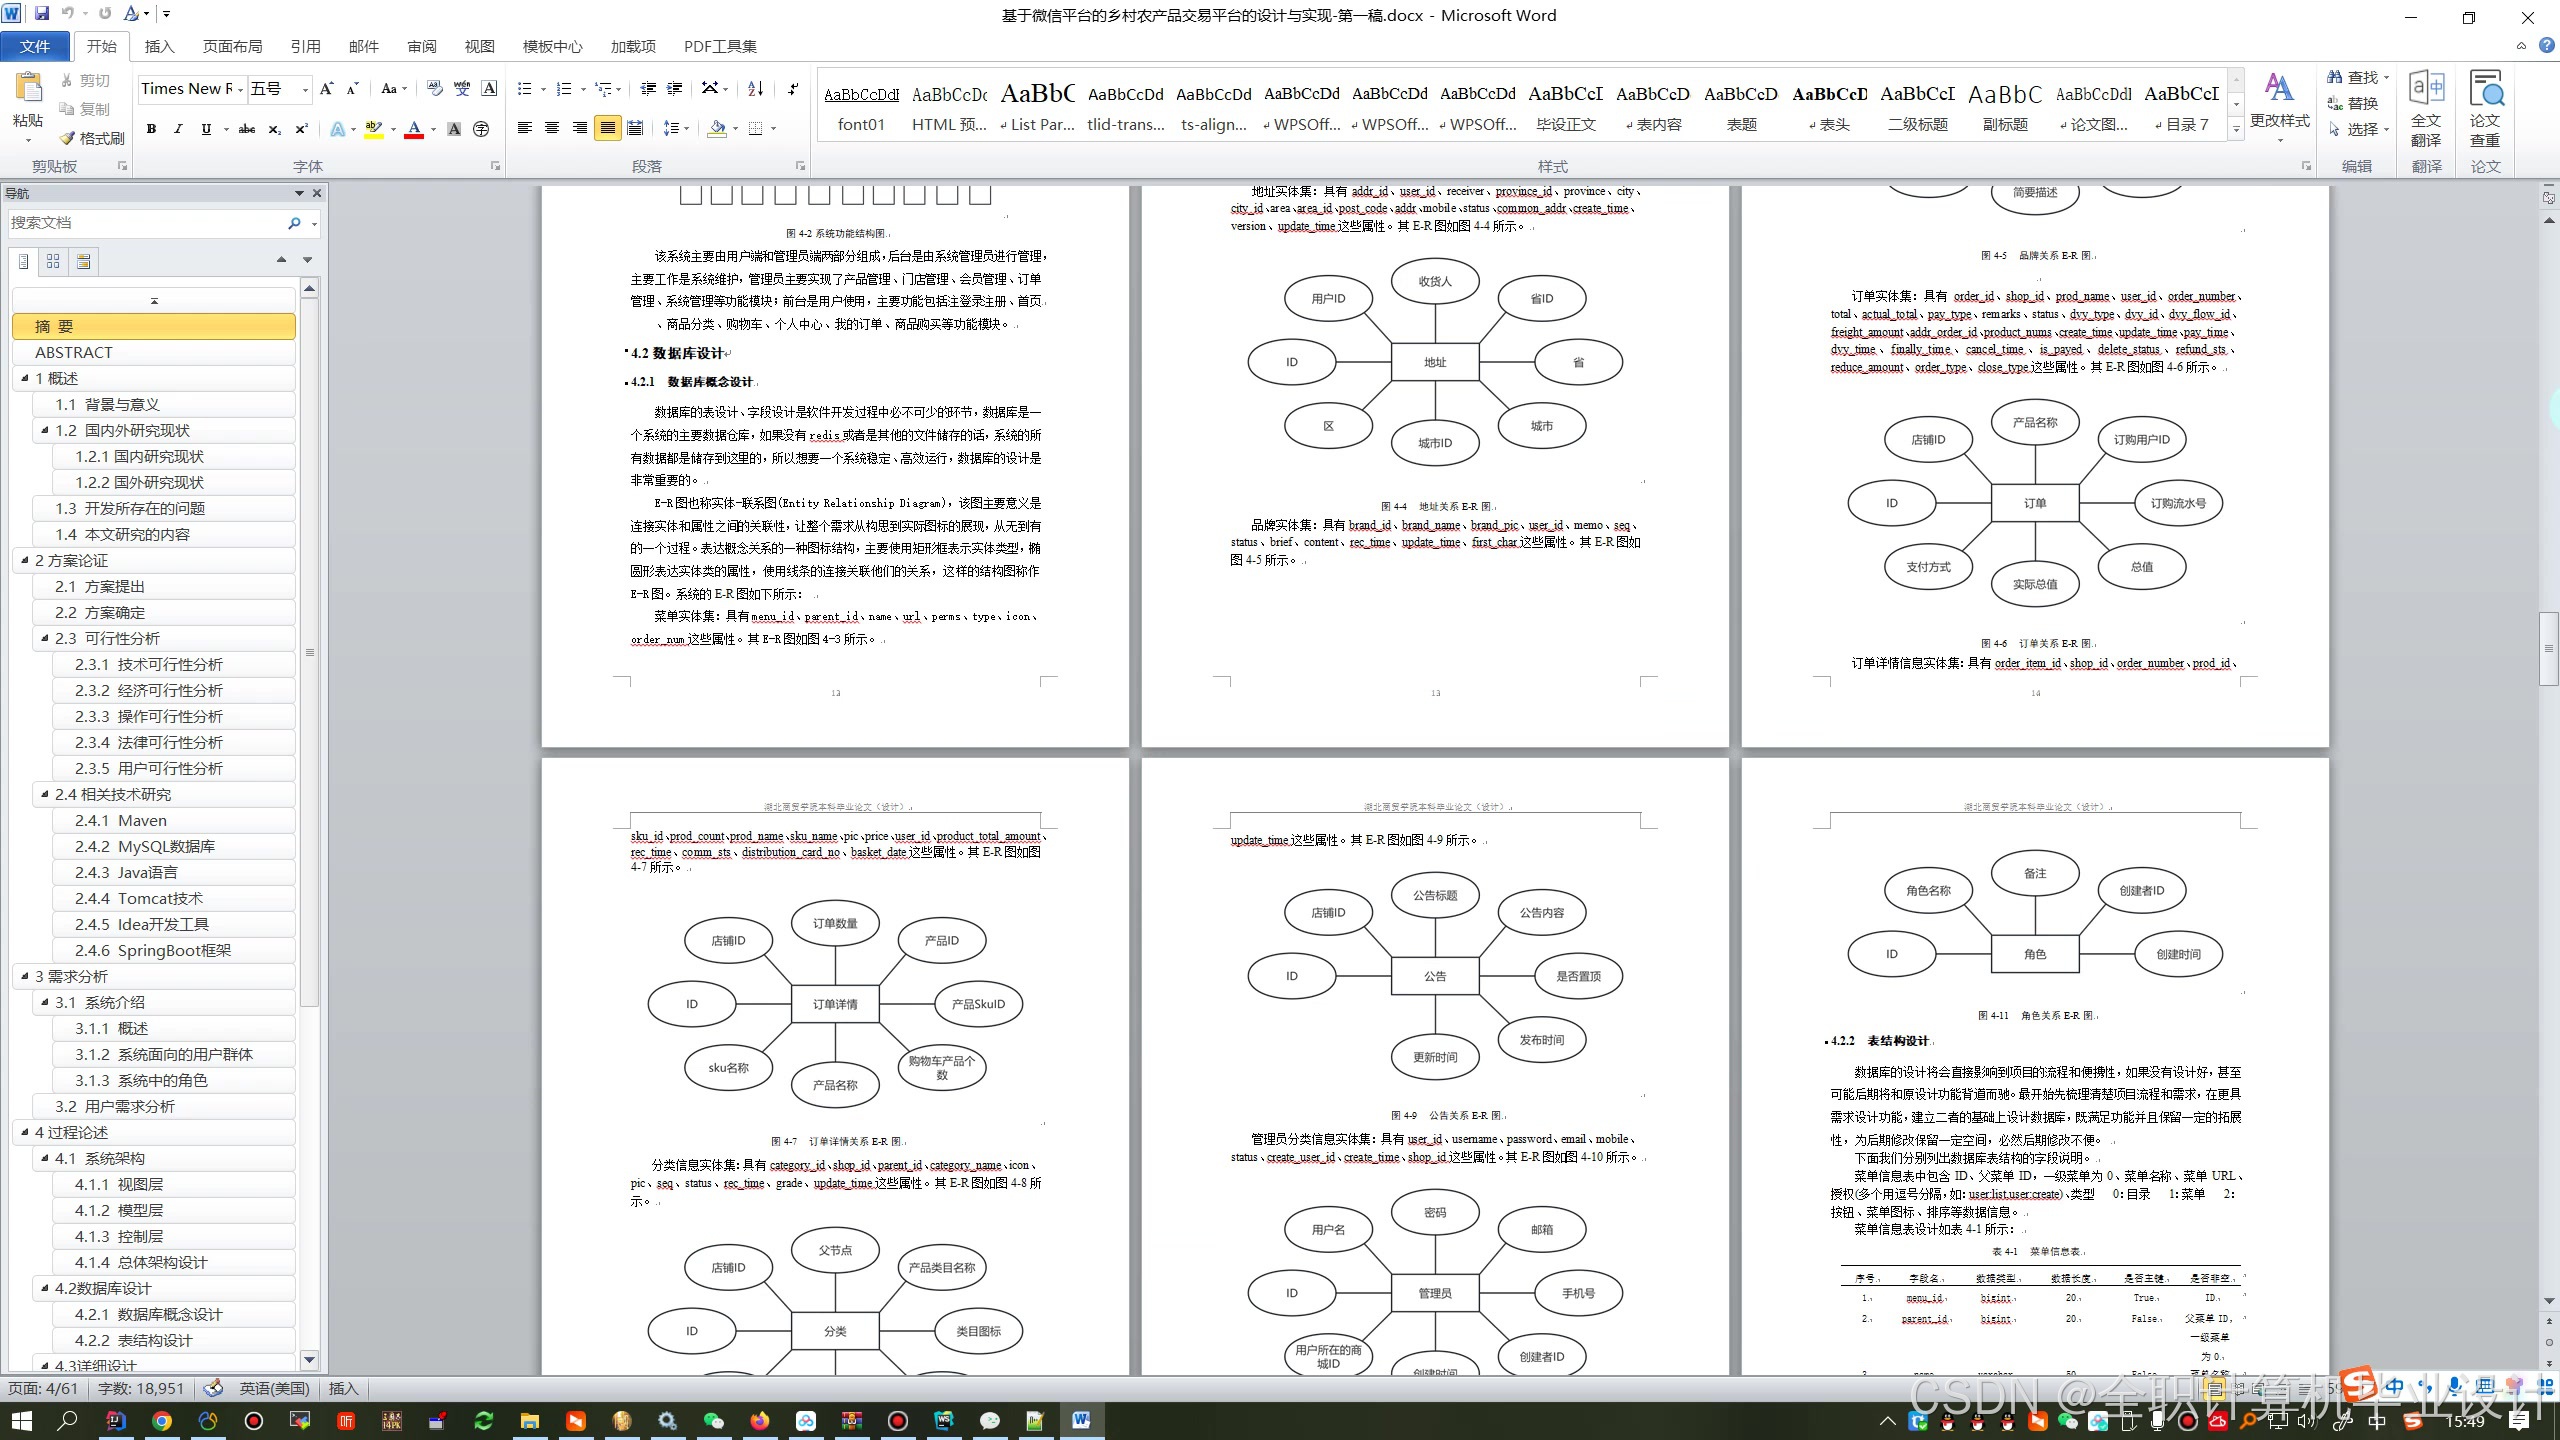Click the superscript icon
Viewport: 2560px width, 1440px height.
[301, 129]
